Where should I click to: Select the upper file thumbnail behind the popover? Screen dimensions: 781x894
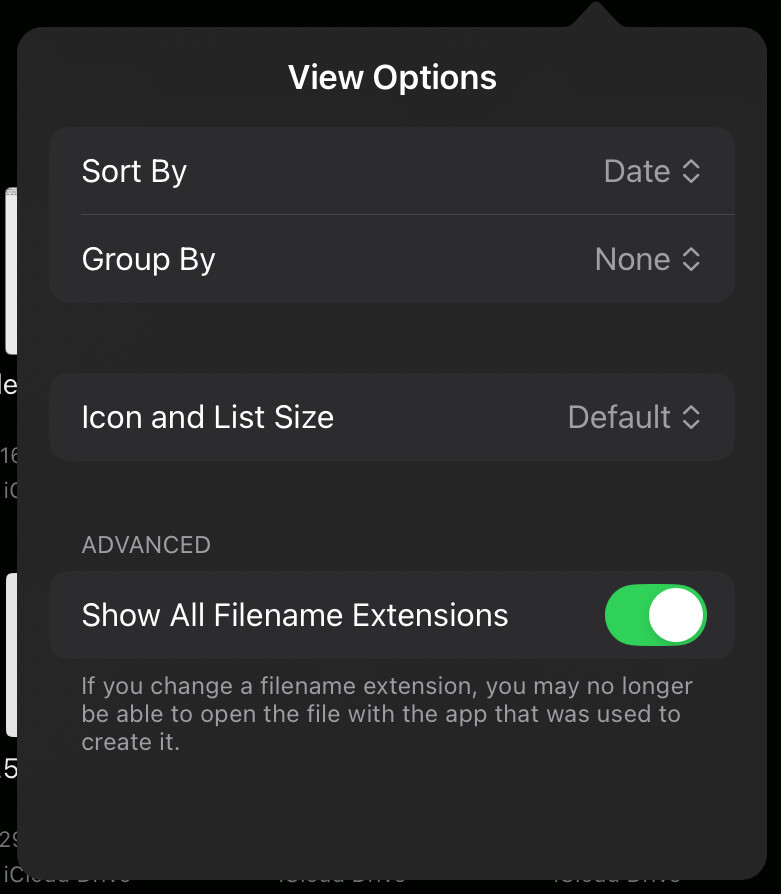point(10,270)
